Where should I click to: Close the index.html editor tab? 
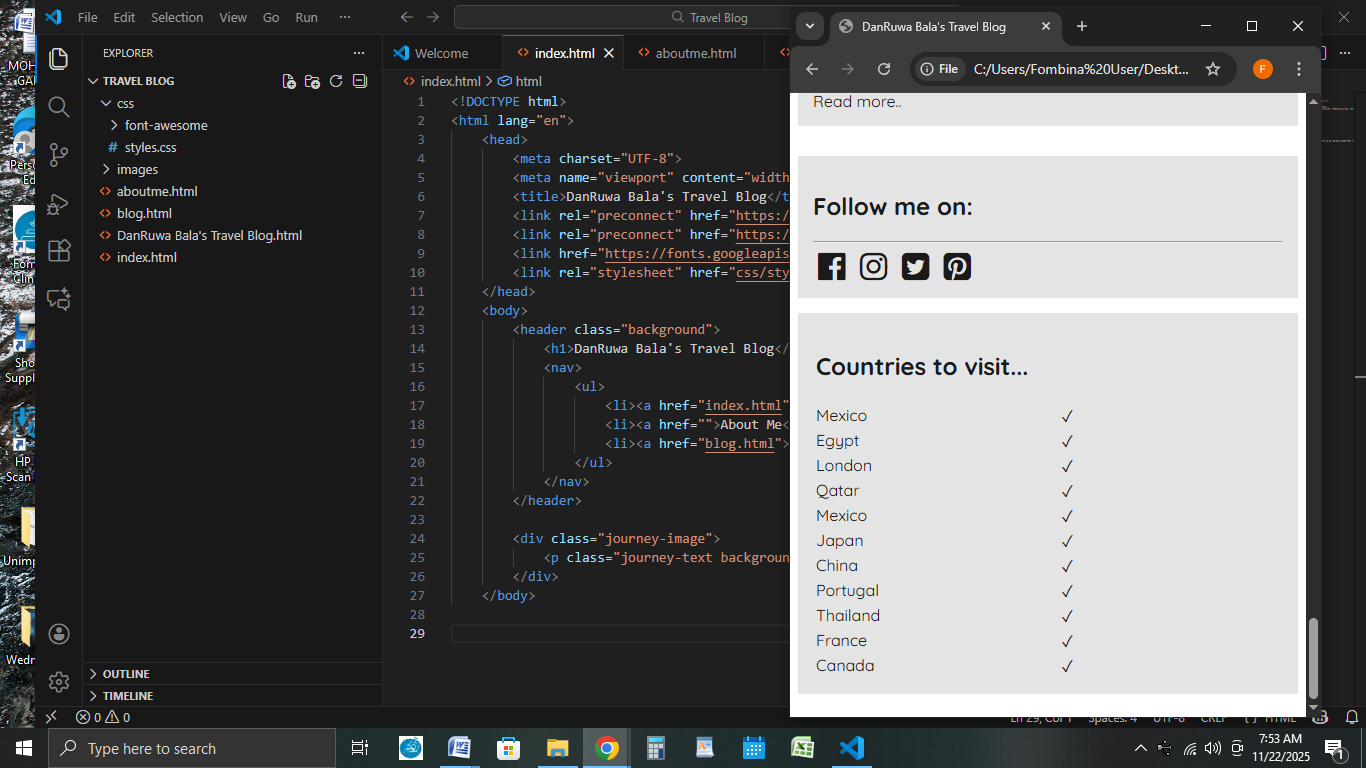[608, 53]
